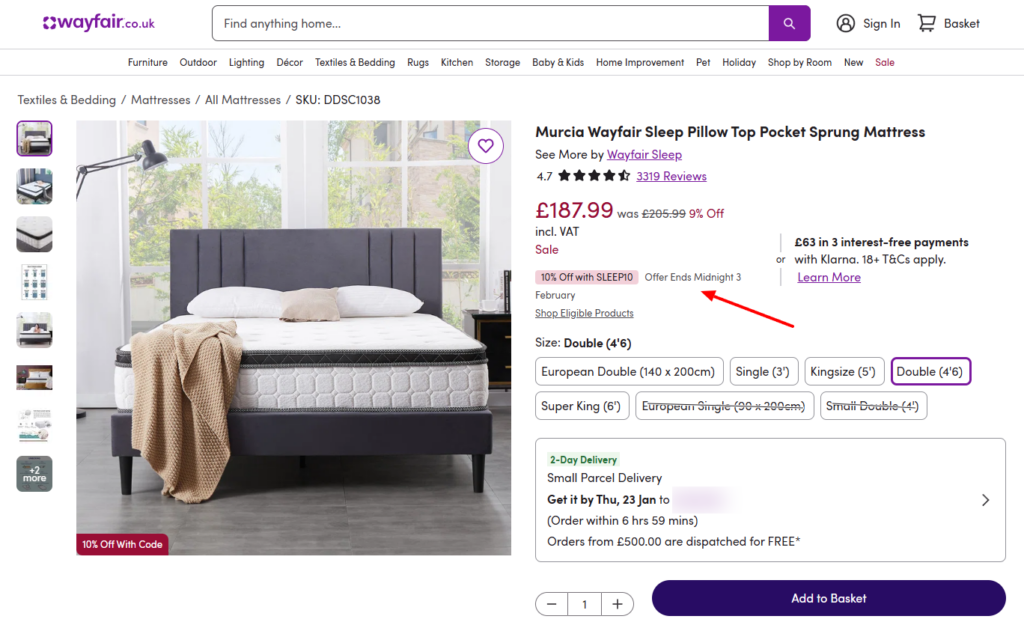Screen dimensions: 1024x628
Task: Click the '+2 more' thumbnail icon
Action: [x=34, y=474]
